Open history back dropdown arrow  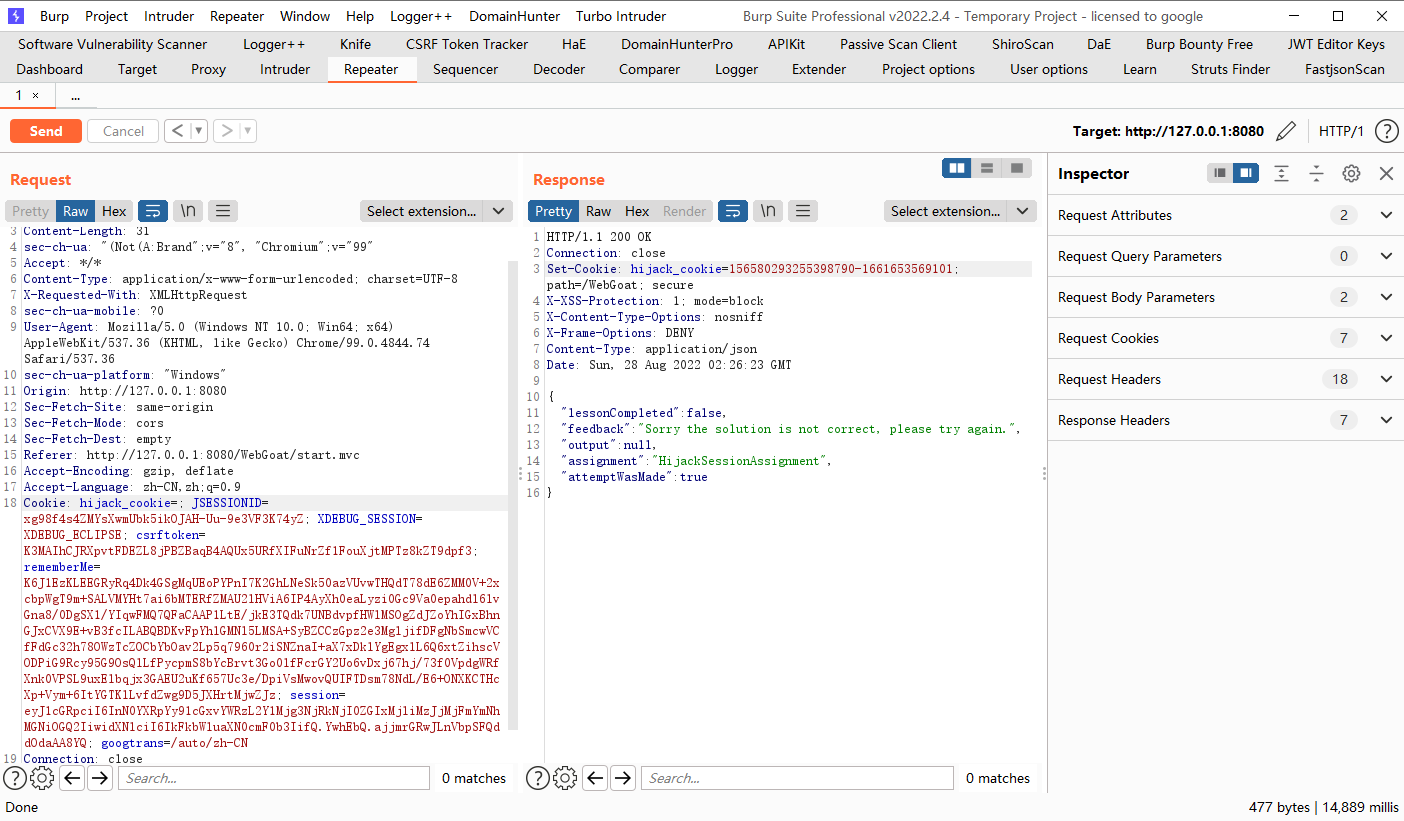[198, 131]
